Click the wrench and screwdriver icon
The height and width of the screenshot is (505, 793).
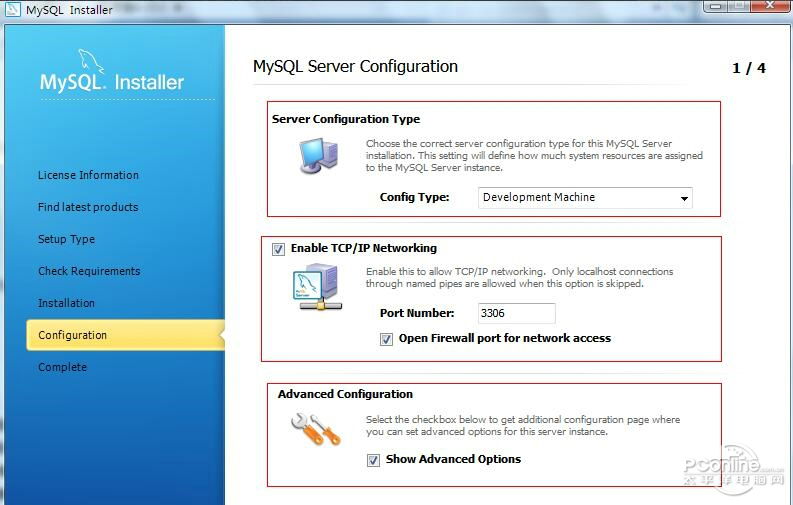coord(316,429)
